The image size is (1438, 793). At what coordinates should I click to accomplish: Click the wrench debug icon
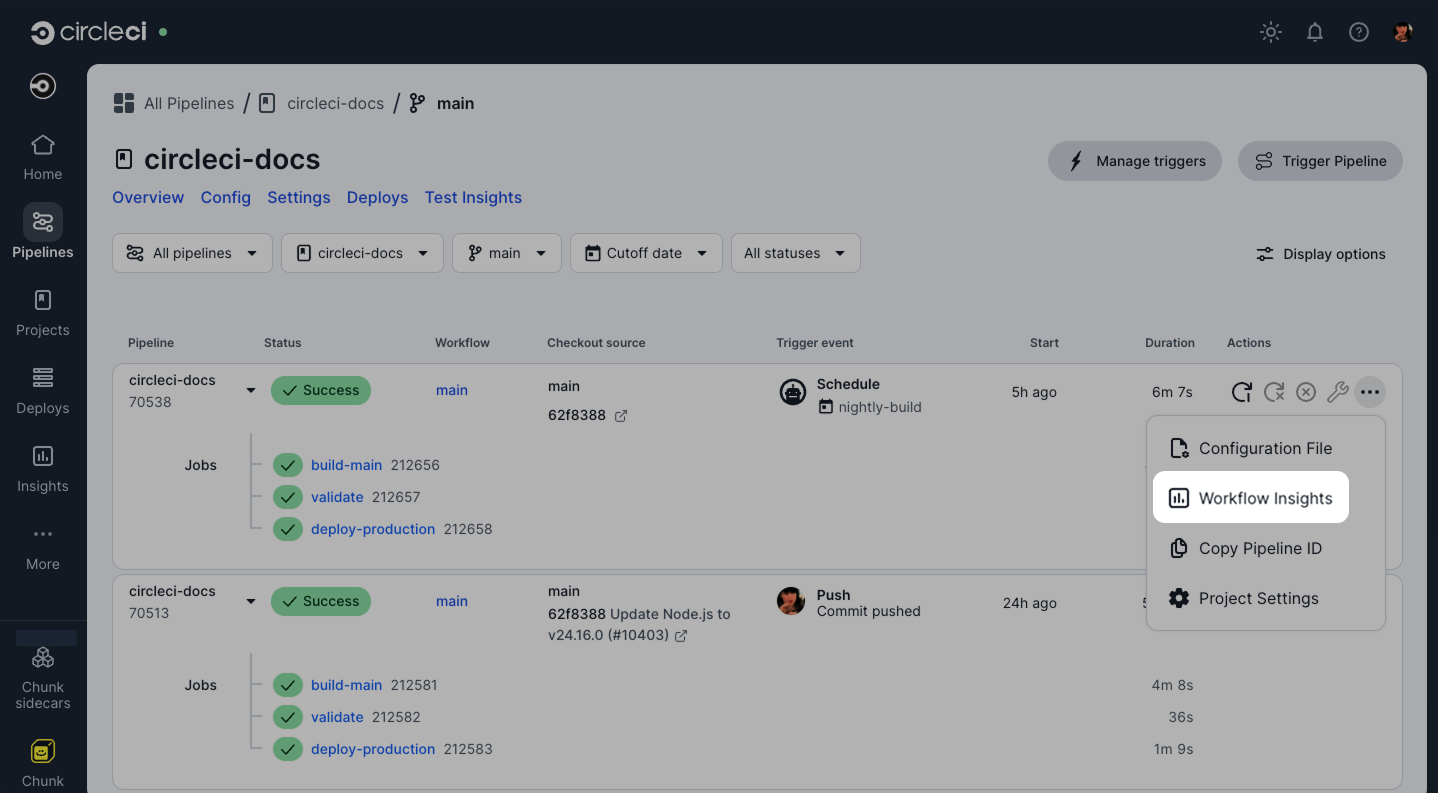pyautogui.click(x=1338, y=392)
